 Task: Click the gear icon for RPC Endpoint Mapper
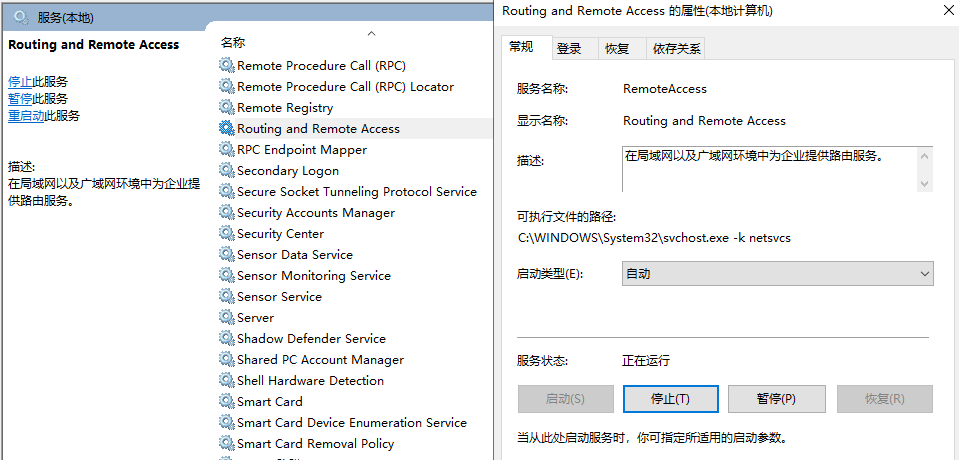pos(226,150)
